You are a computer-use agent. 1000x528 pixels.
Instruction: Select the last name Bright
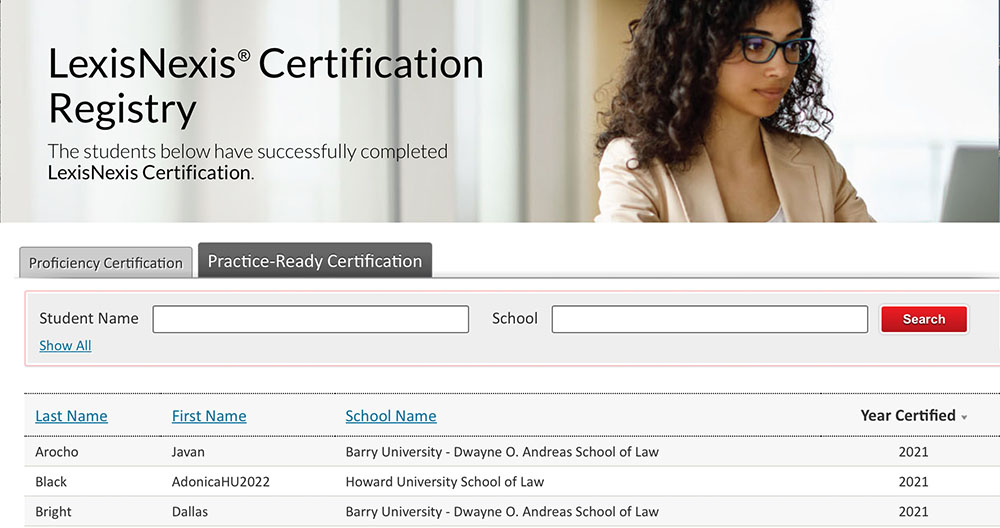tap(54, 512)
